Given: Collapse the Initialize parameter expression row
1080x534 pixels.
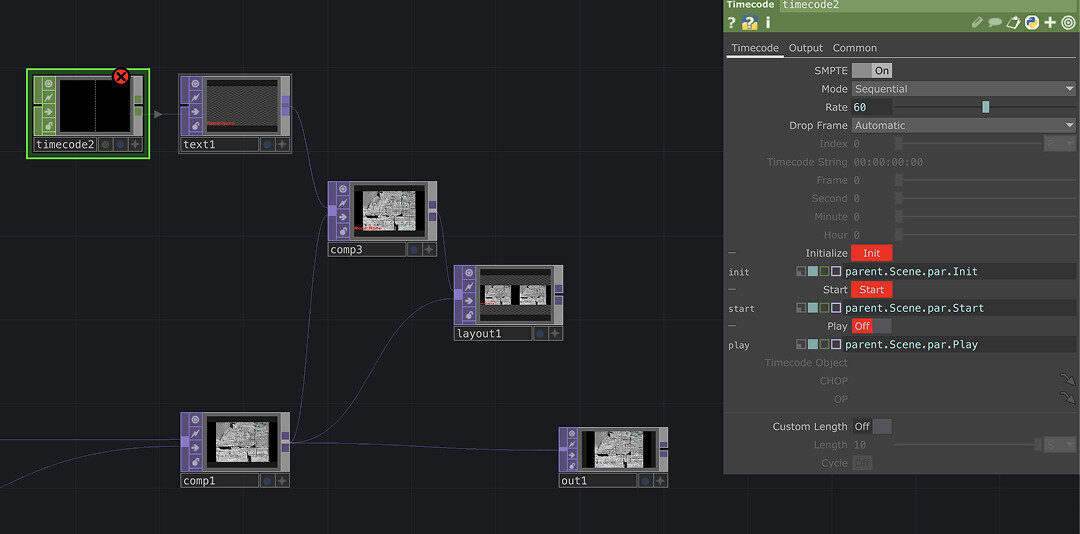Looking at the screenshot, I should click(731, 254).
